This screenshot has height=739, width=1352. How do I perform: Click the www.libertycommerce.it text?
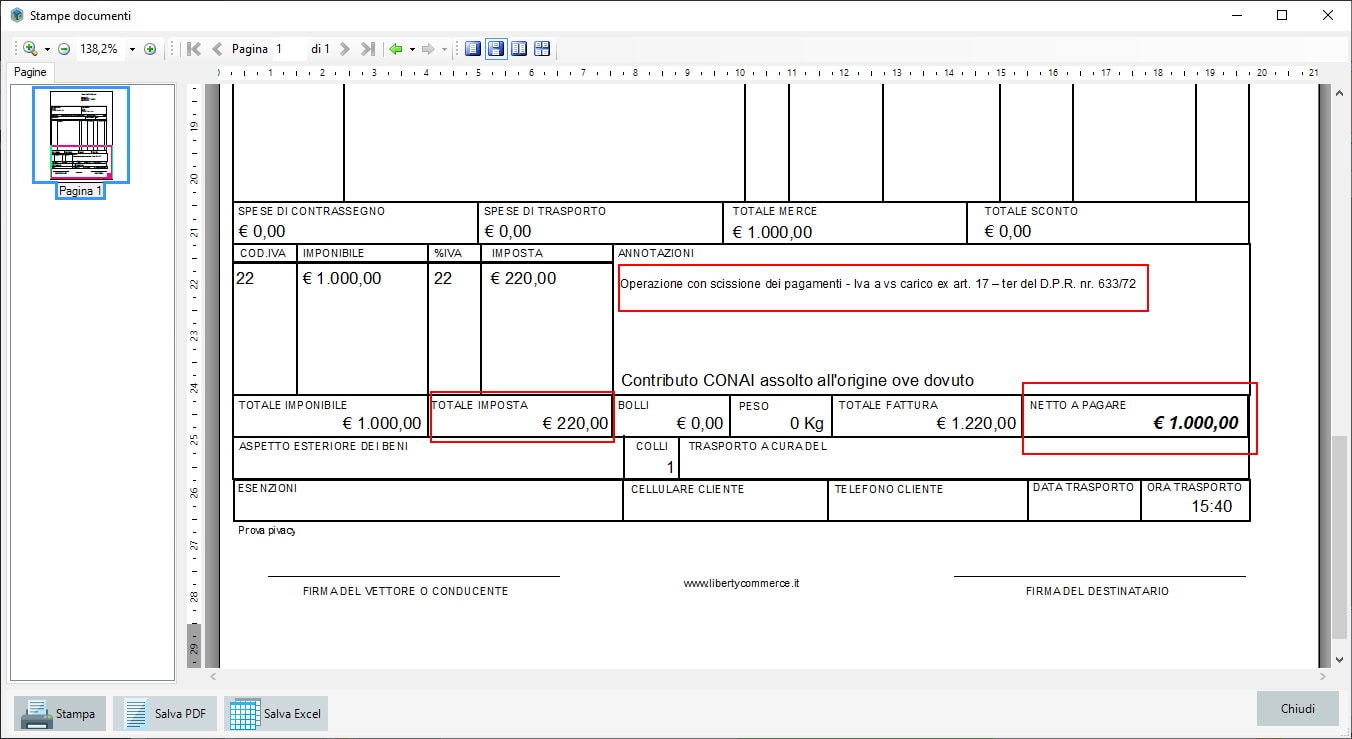pos(741,583)
